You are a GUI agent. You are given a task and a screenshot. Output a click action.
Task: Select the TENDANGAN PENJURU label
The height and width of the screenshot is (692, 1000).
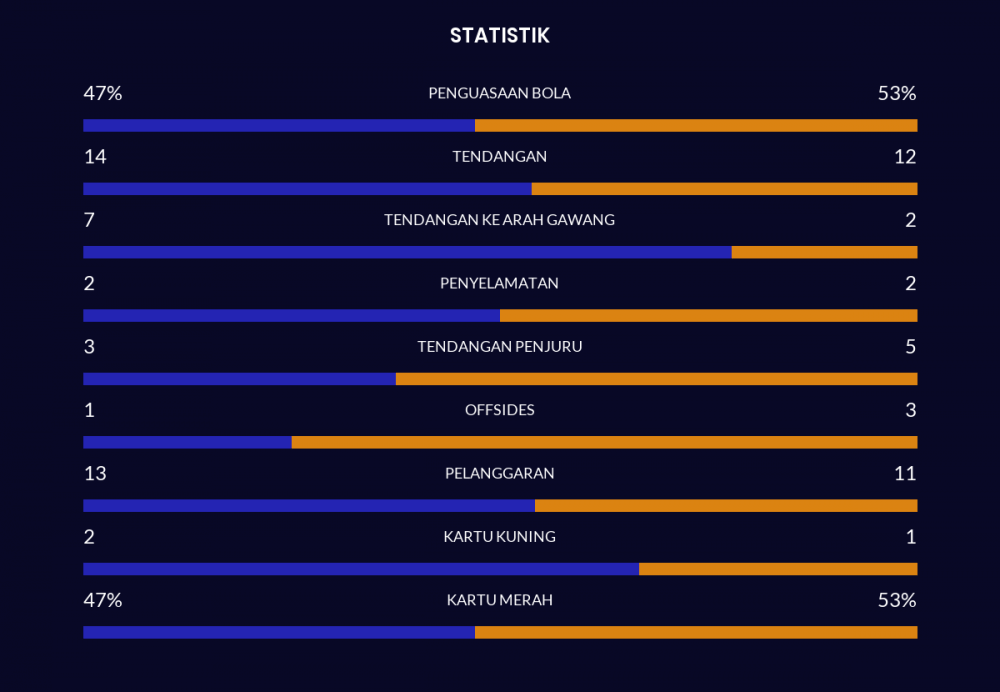499,347
